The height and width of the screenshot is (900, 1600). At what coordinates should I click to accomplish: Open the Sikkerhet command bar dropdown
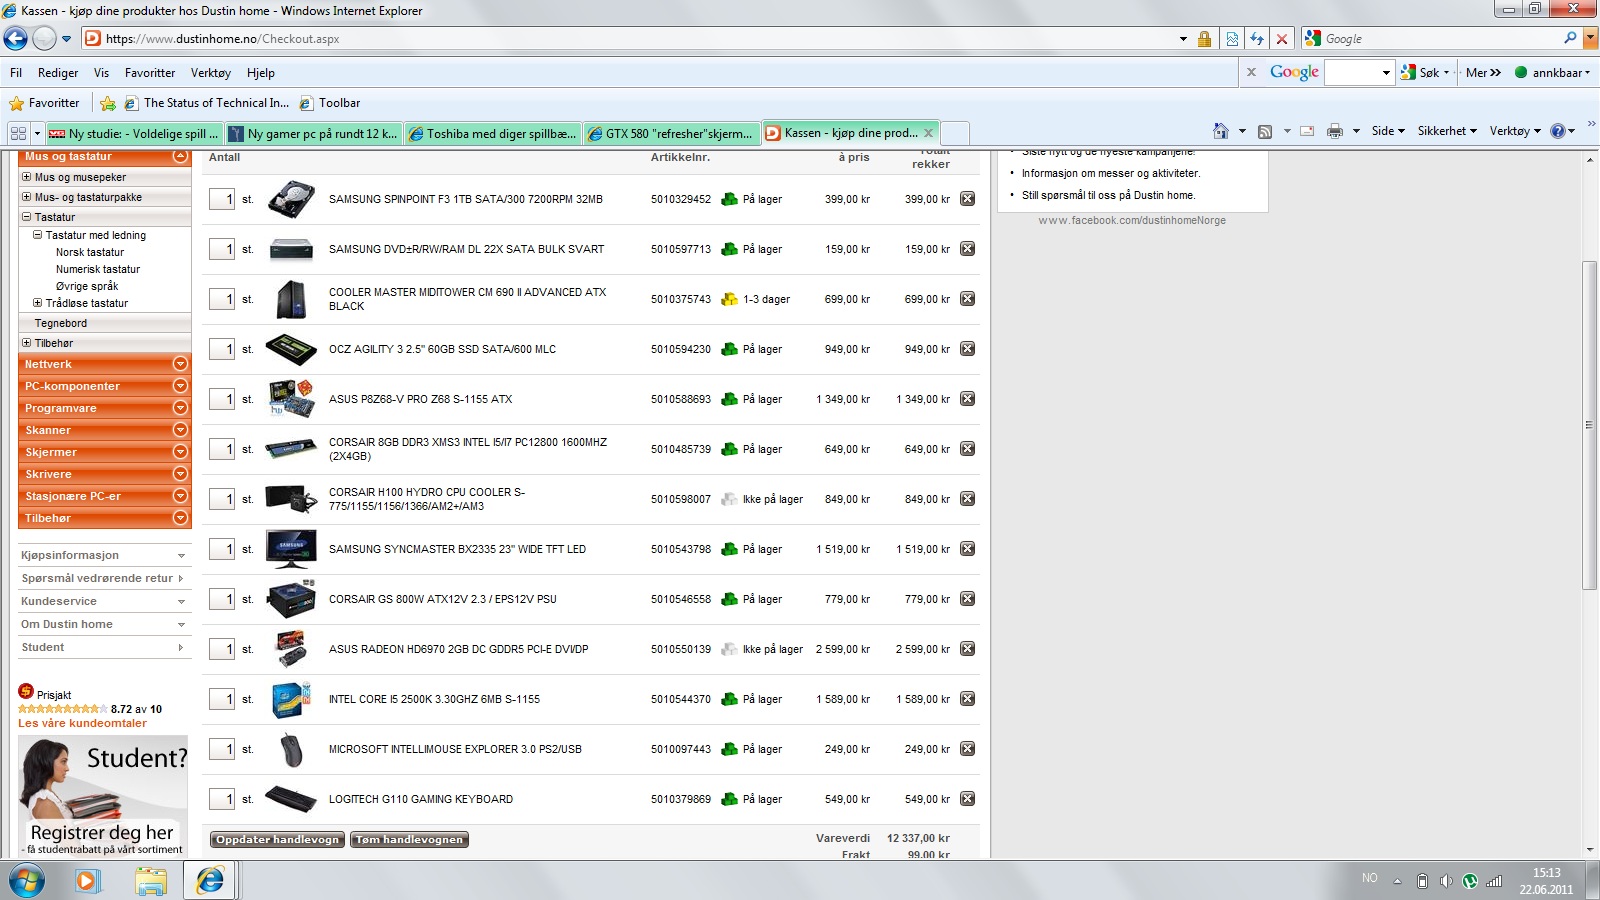[1447, 131]
